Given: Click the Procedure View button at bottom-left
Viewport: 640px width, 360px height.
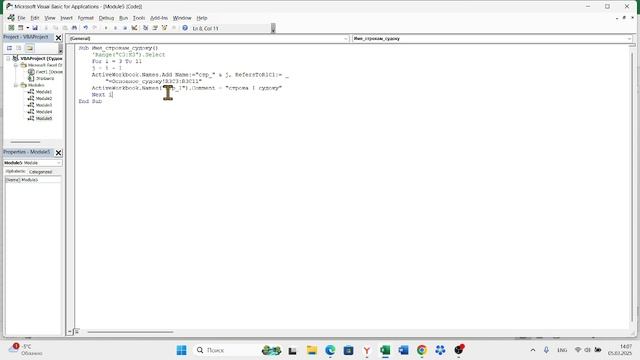Looking at the screenshot, I should [x=70, y=331].
